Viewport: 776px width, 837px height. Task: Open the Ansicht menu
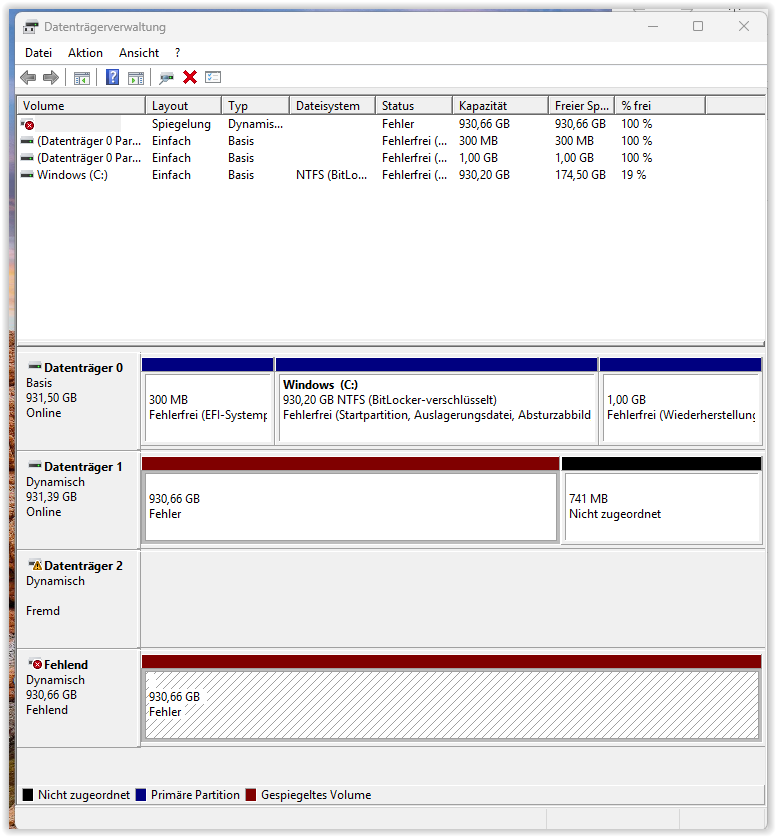[139, 53]
